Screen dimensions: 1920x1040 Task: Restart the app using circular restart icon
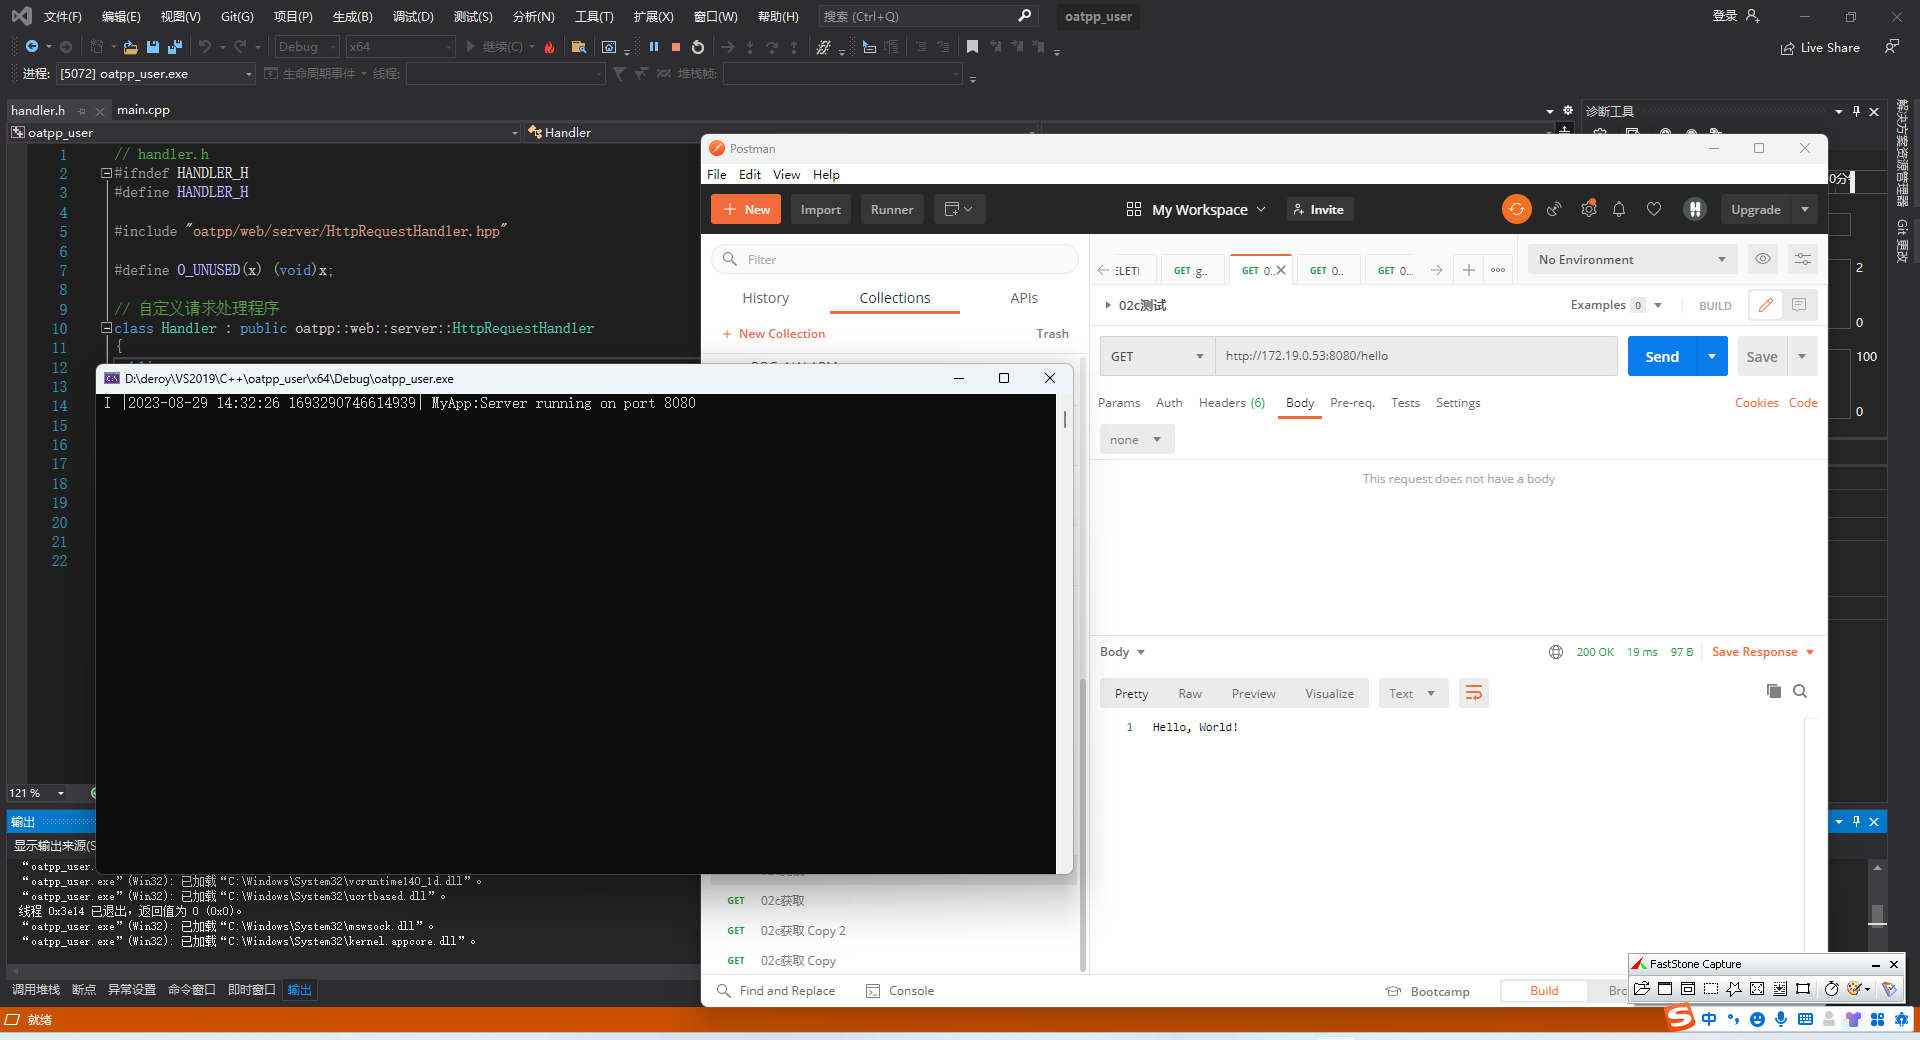(x=698, y=47)
